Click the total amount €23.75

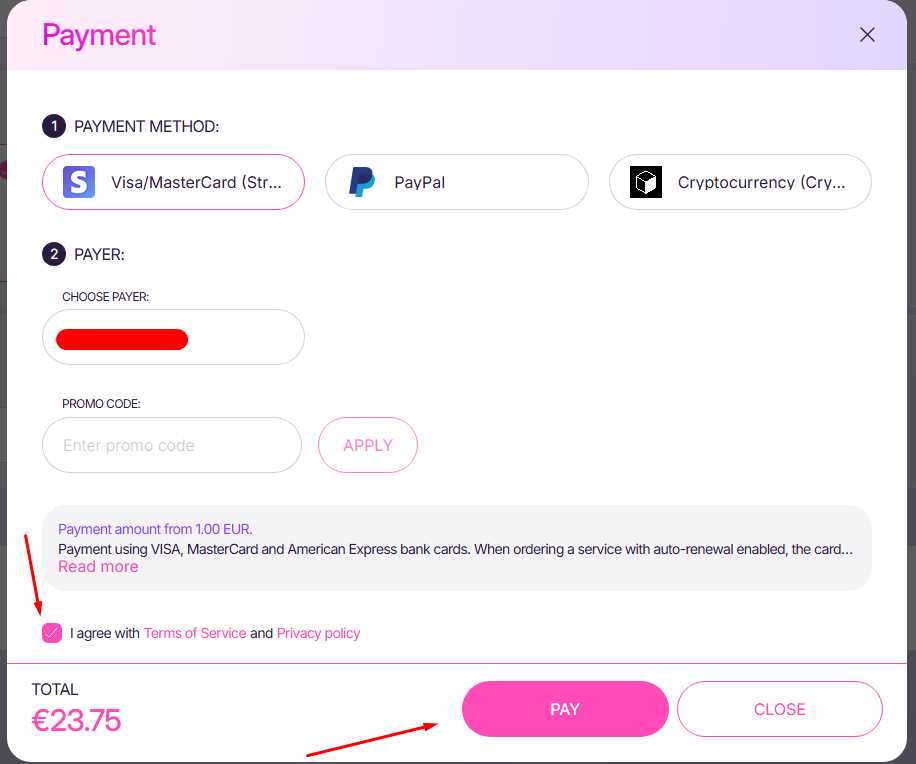pyautogui.click(x=77, y=720)
